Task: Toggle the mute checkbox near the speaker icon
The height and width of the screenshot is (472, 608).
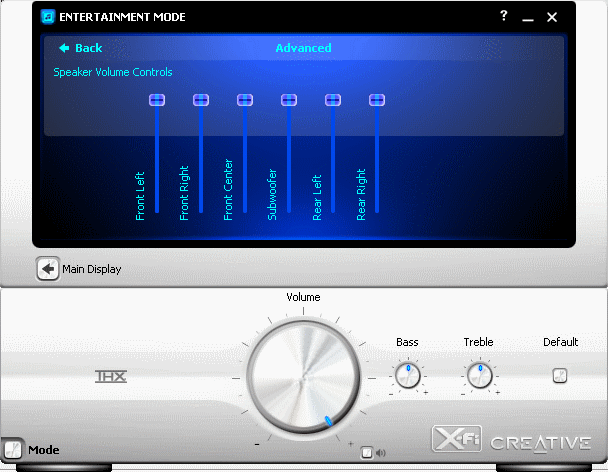Action: pyautogui.click(x=367, y=452)
